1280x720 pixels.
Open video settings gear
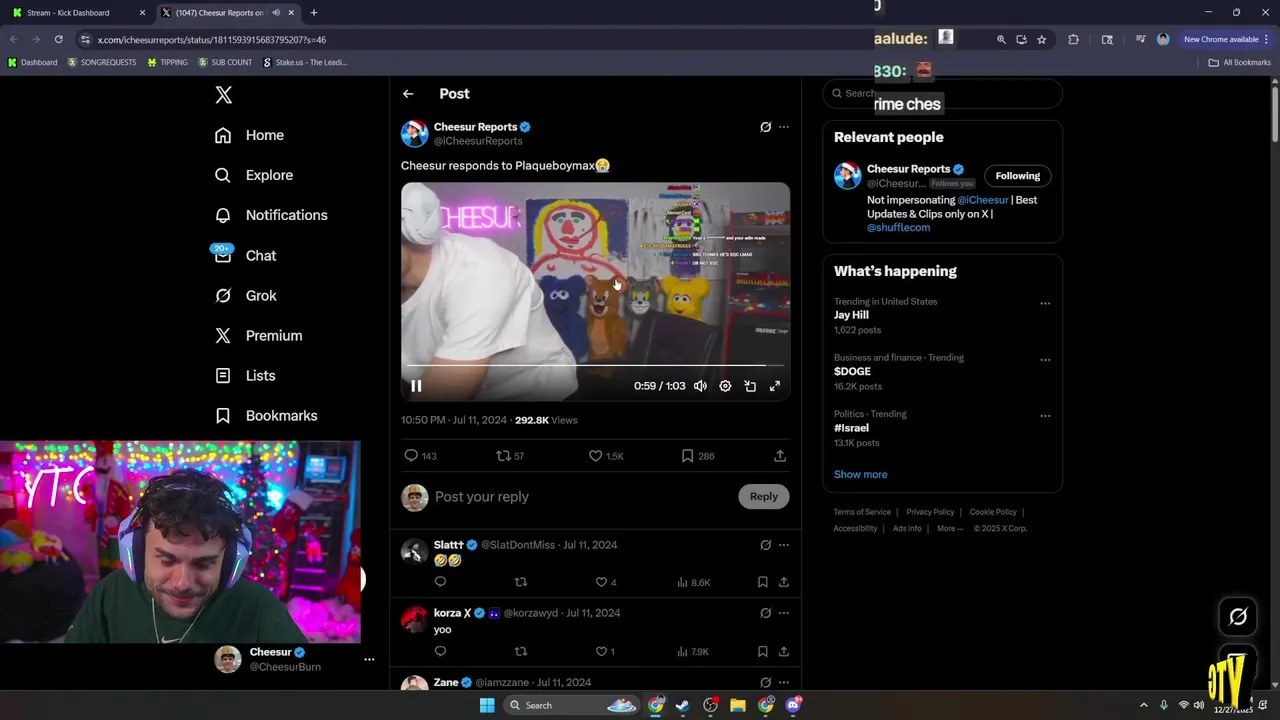(725, 386)
